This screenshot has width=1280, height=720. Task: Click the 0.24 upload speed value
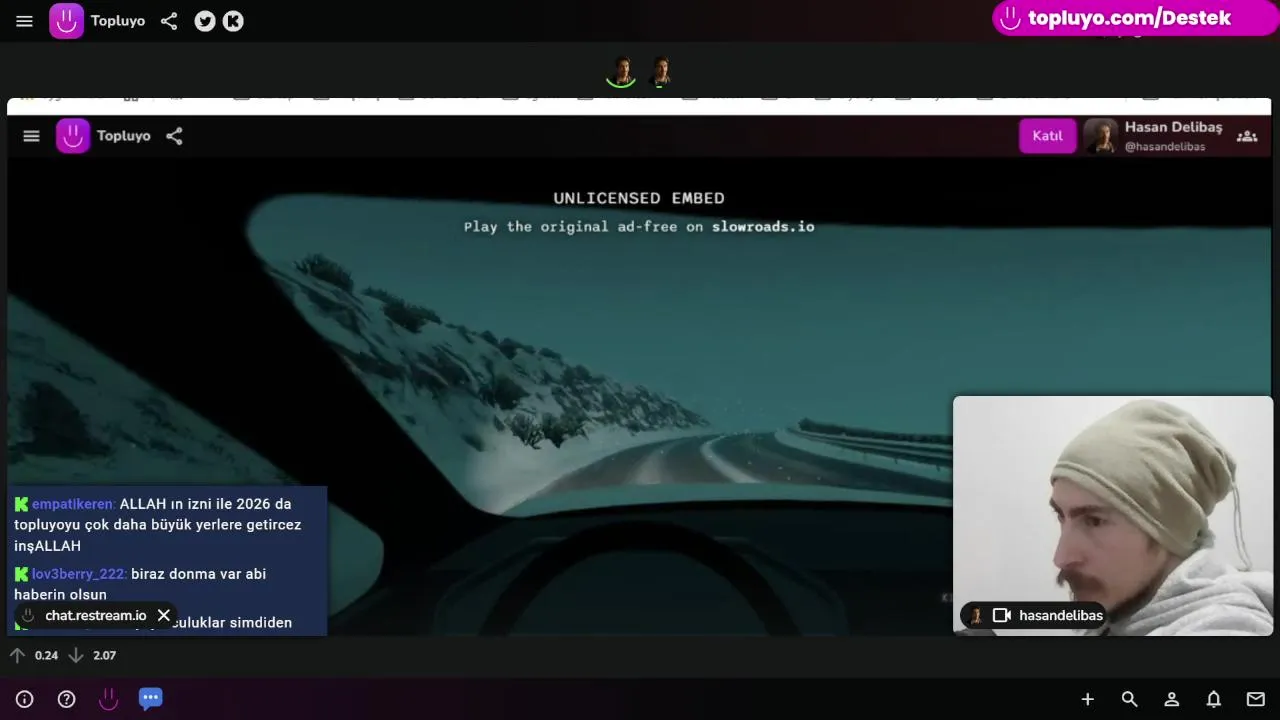click(x=46, y=655)
